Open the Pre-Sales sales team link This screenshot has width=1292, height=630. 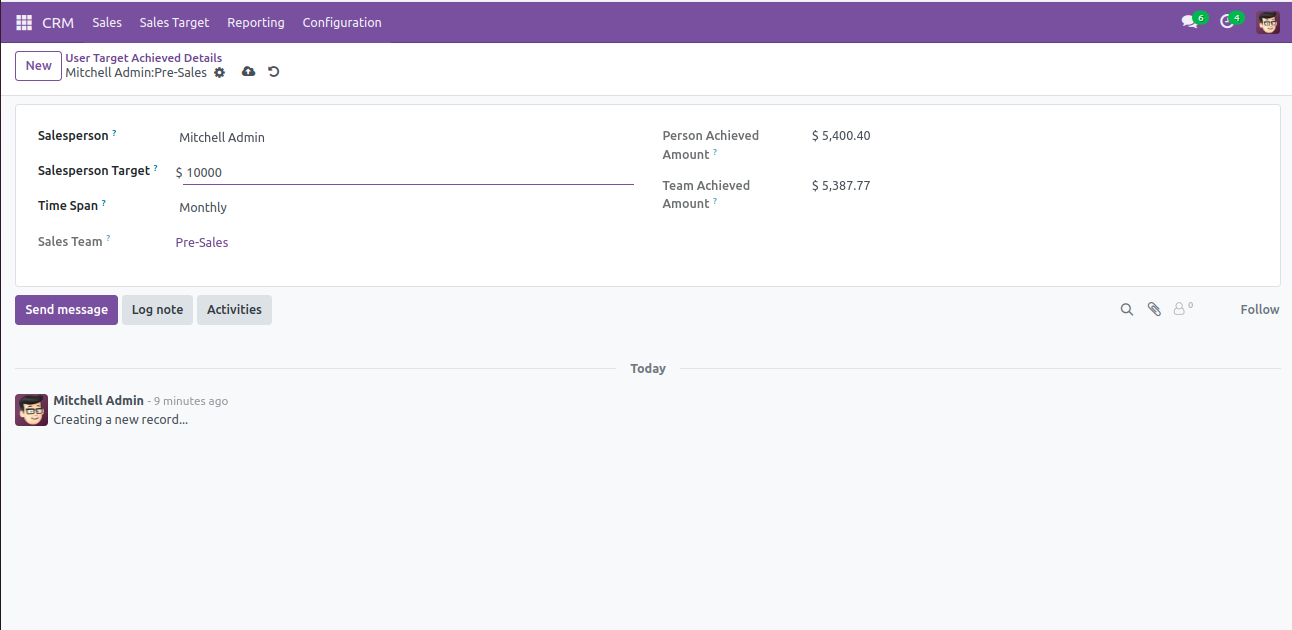202,243
